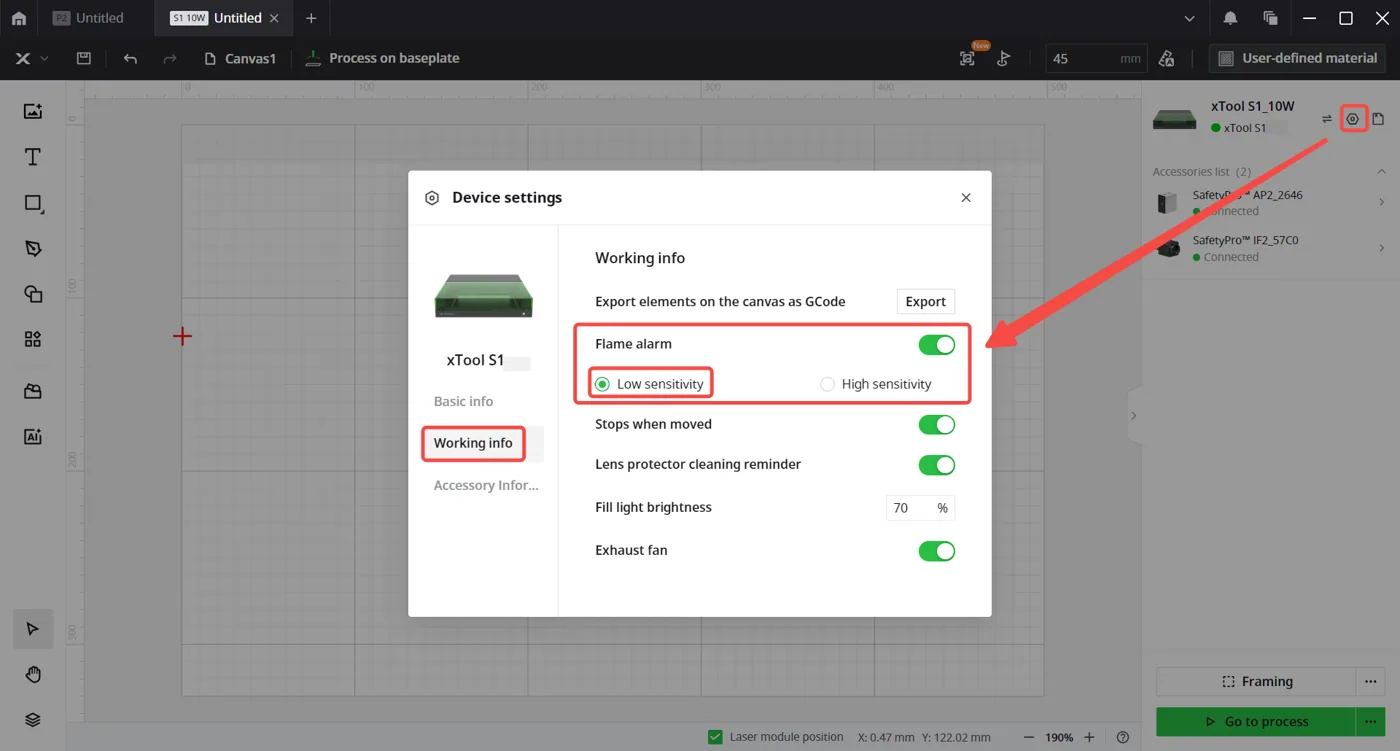Click the Go to process button
Viewport: 1400px width, 751px height.
pos(1257,722)
